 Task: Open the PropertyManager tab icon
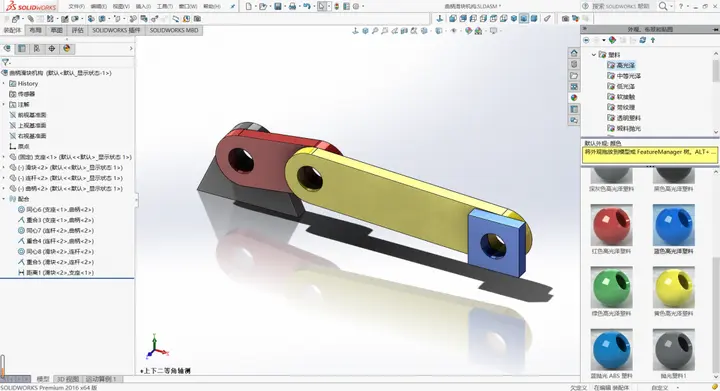click(22, 49)
